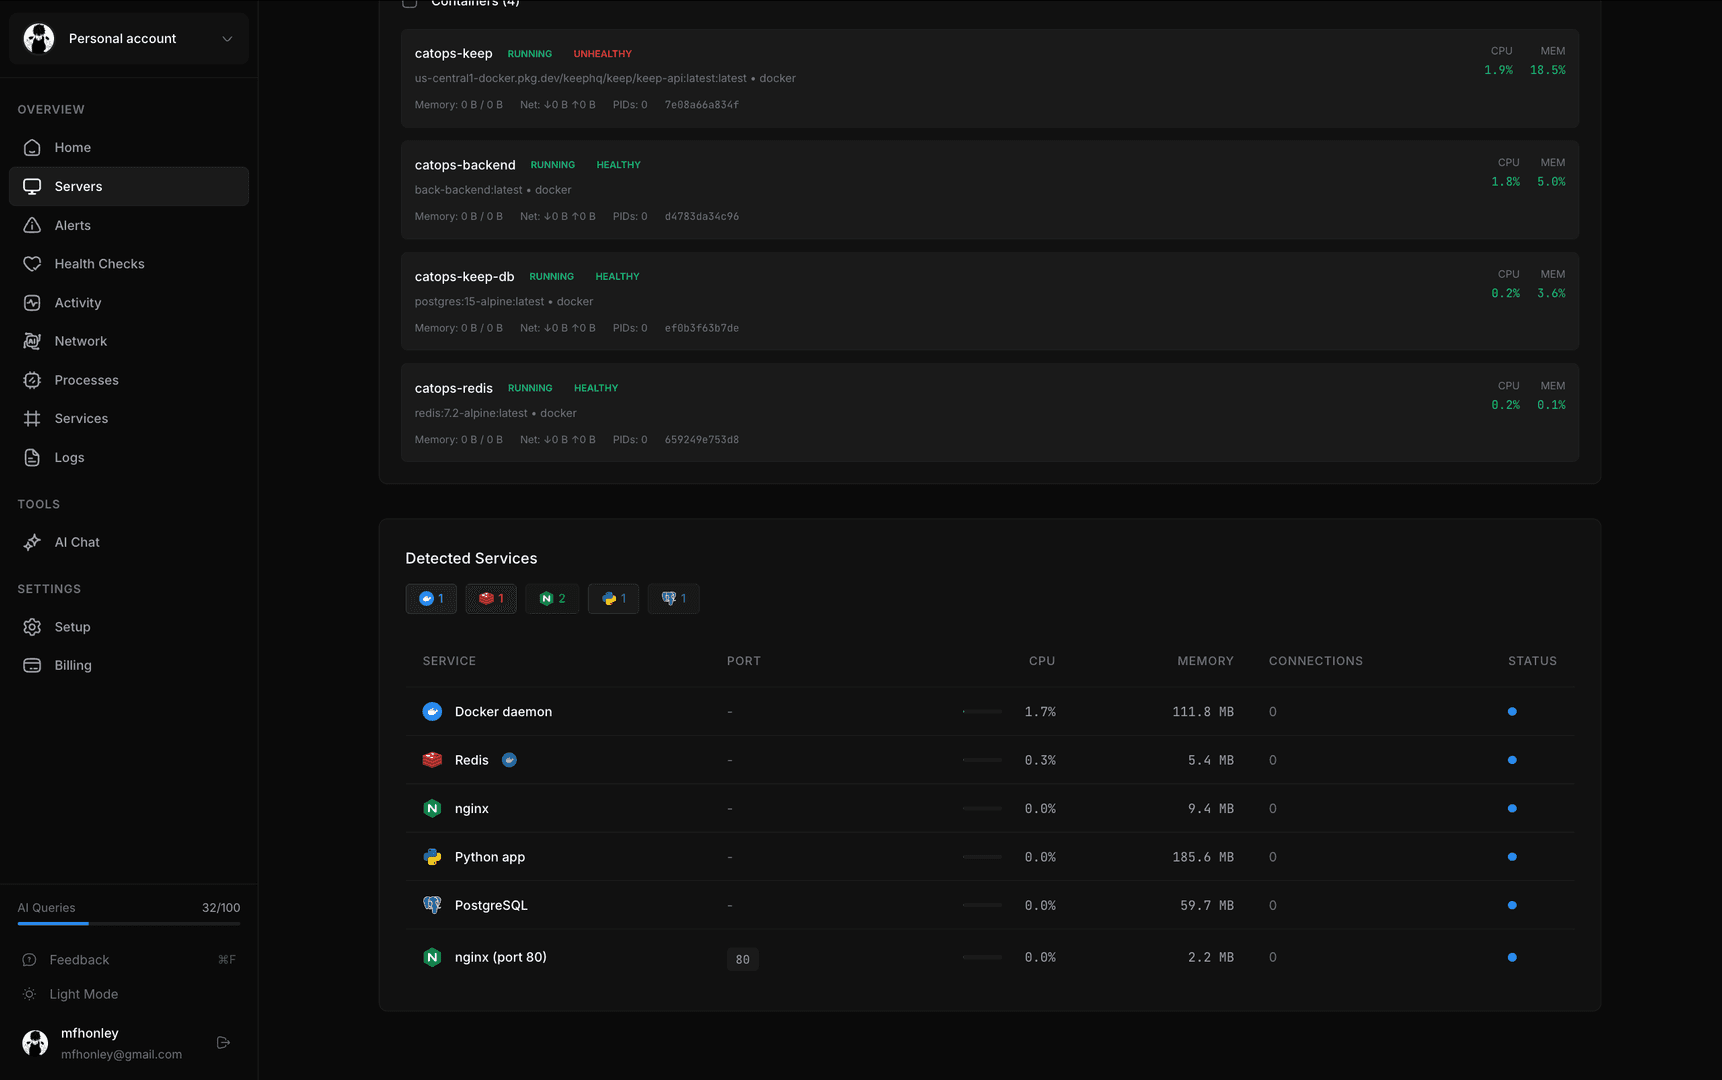Open the Personal account dropdown

[x=129, y=39]
